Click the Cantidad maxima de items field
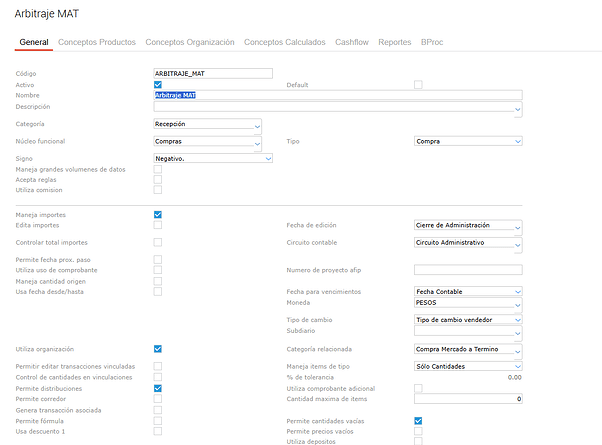Viewport: 602px width, 445px height. [x=467, y=399]
